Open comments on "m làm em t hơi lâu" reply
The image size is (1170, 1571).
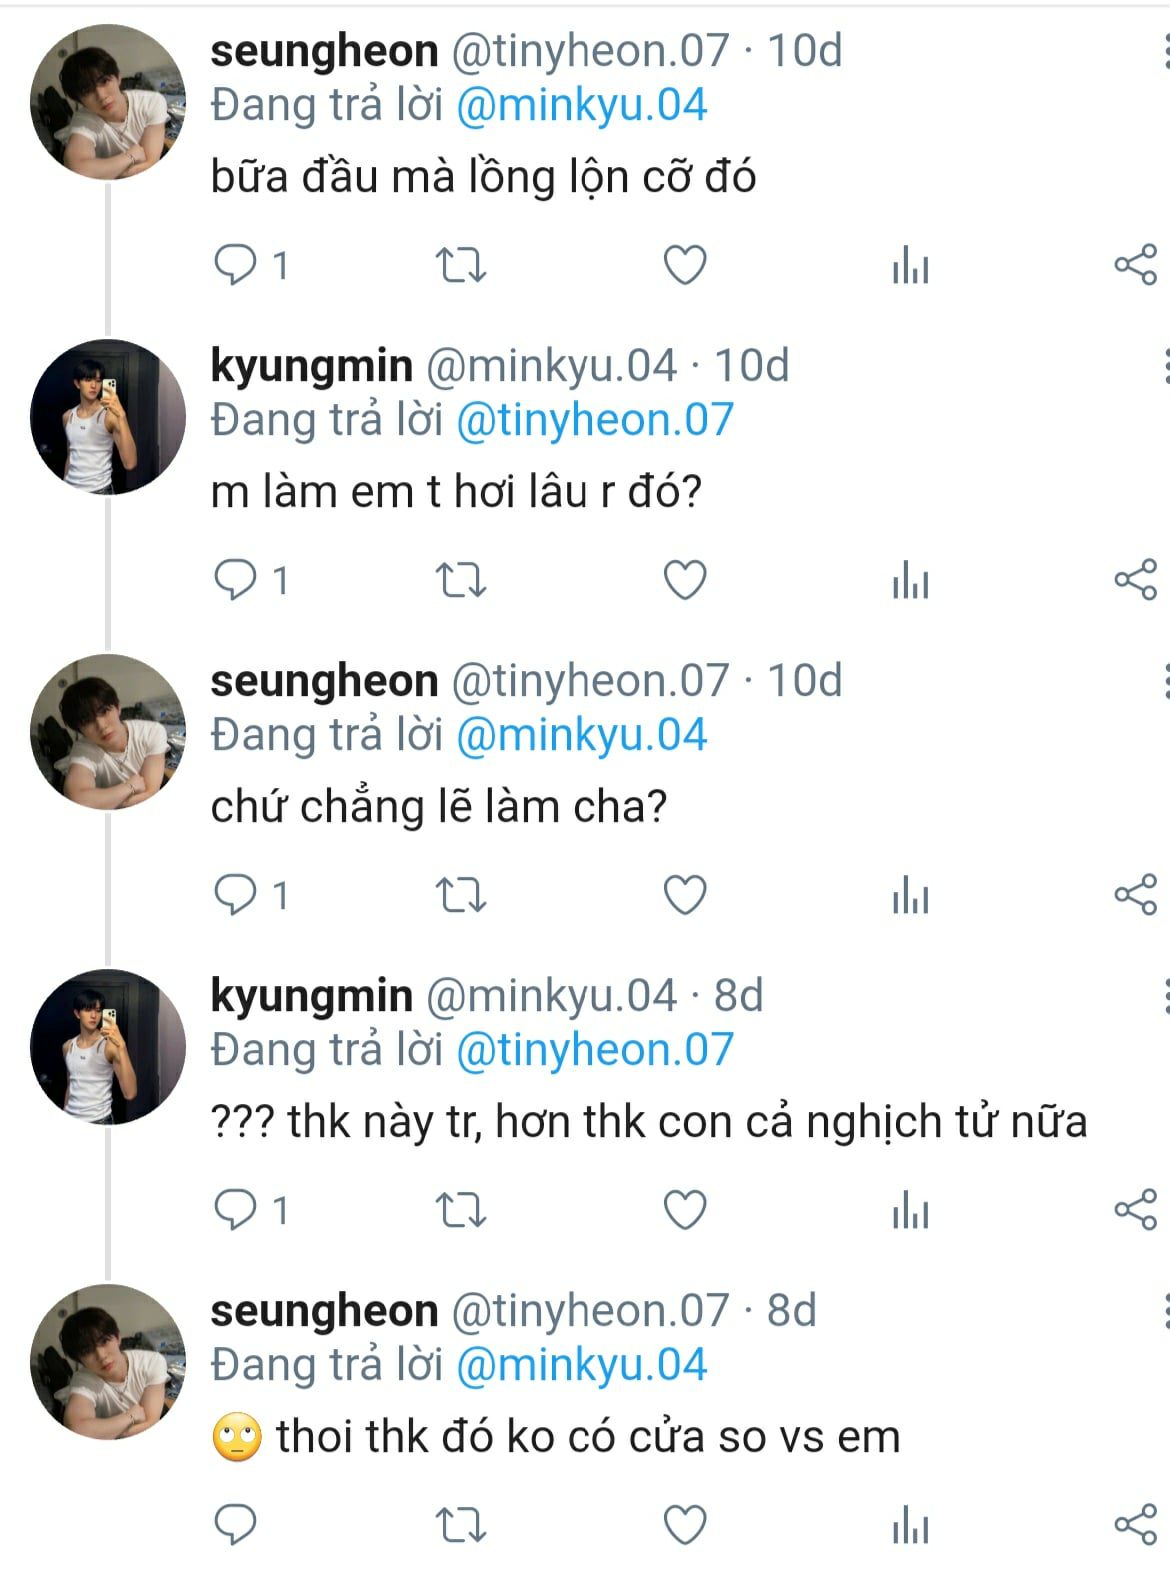[x=237, y=581]
